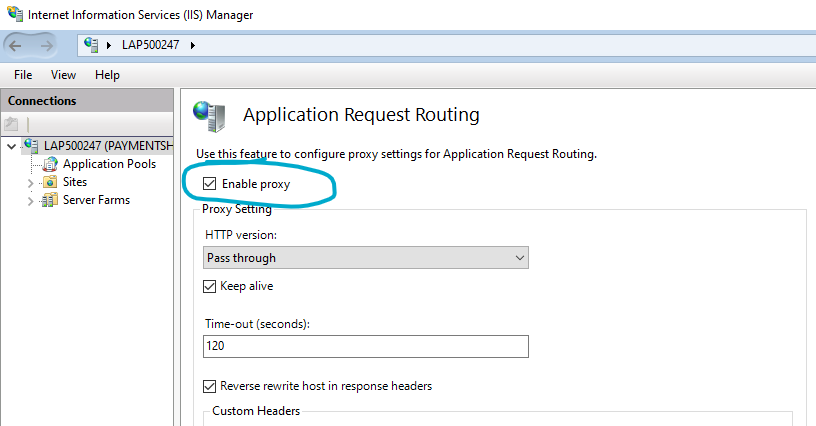This screenshot has height=426, width=816.
Task: Open the Help menu
Action: pos(107,75)
